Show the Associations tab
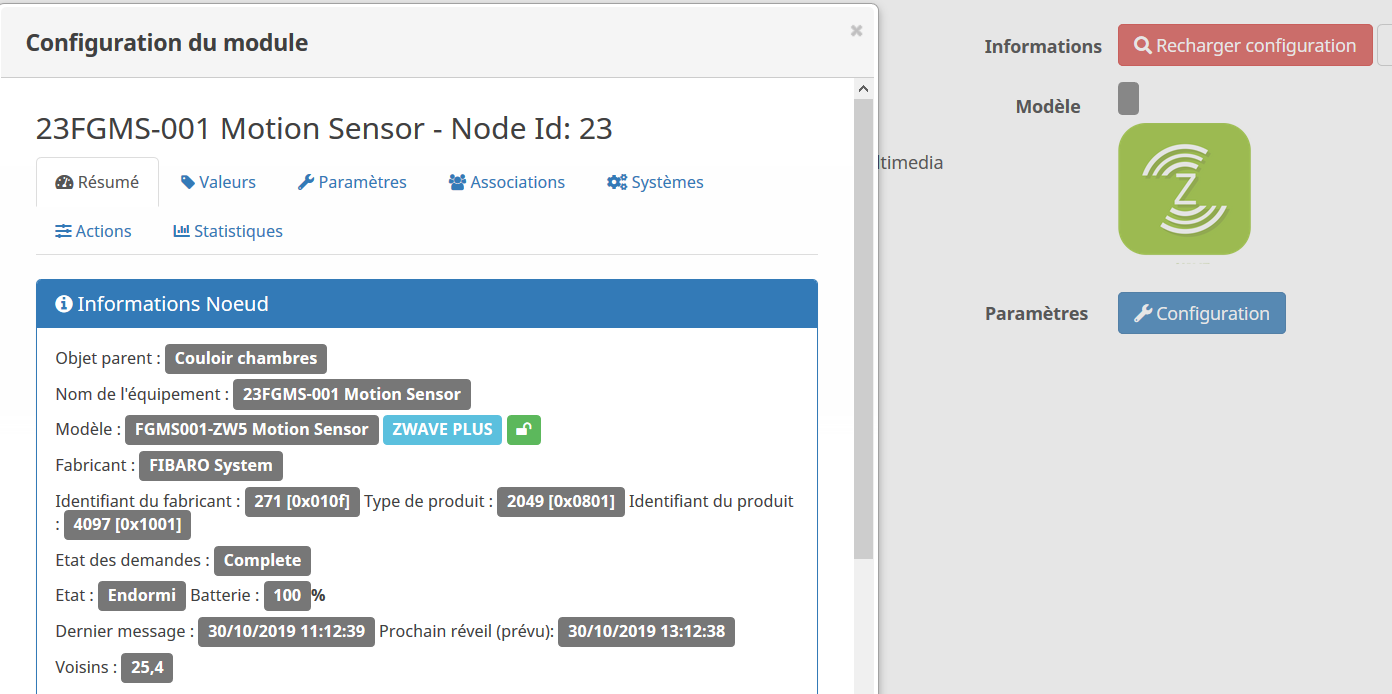 pos(507,182)
